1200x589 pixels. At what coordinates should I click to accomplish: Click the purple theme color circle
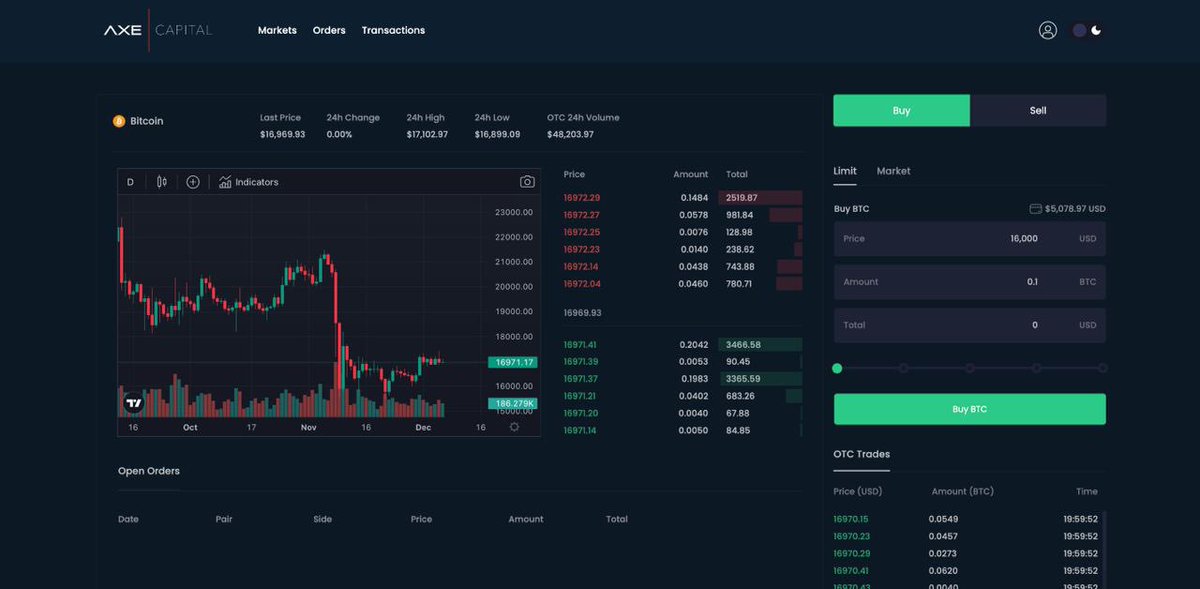coord(1078,30)
